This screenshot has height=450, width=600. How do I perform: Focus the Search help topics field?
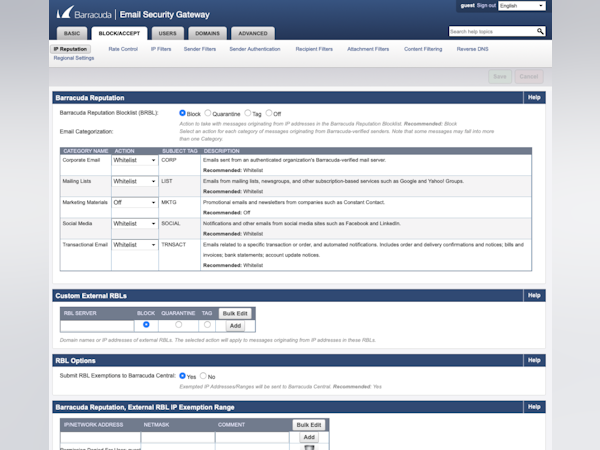(x=492, y=31)
